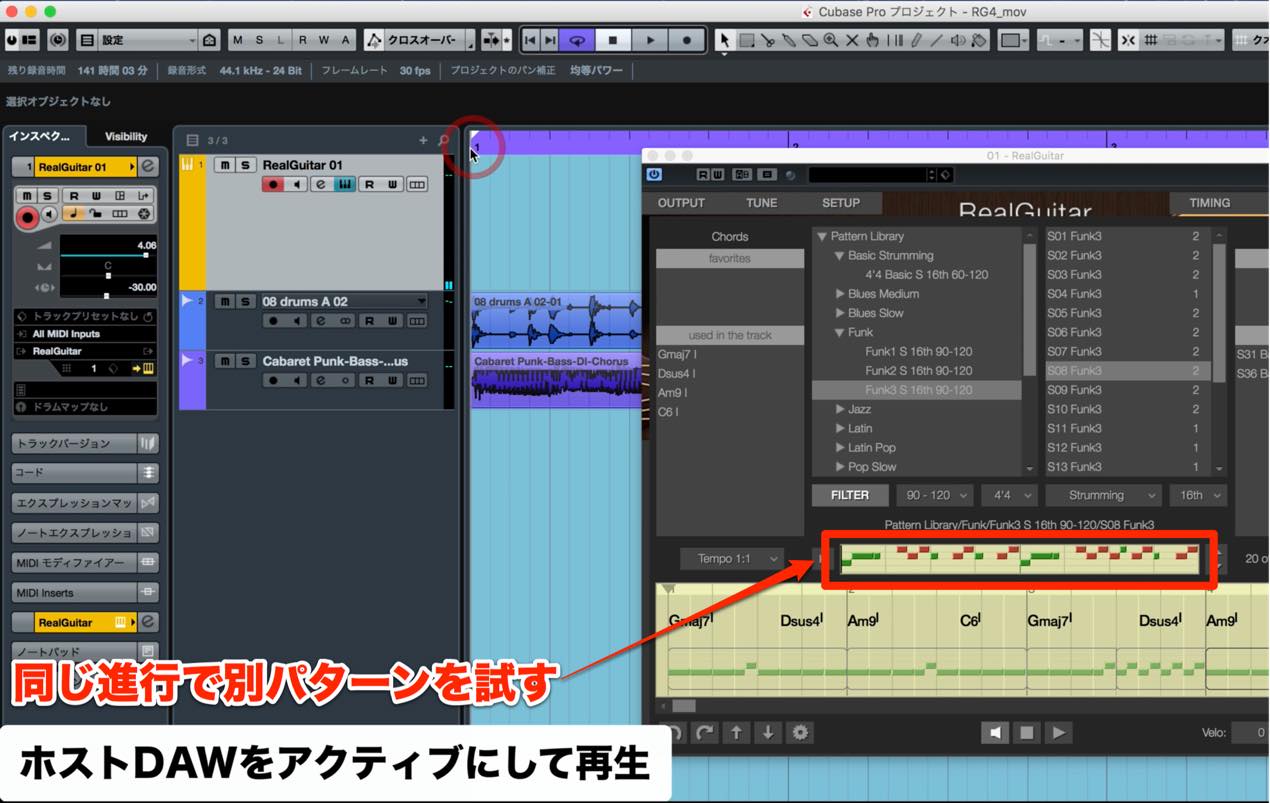Toggle global Mute state M button in toolbar
The width and height of the screenshot is (1270, 803).
click(x=238, y=41)
